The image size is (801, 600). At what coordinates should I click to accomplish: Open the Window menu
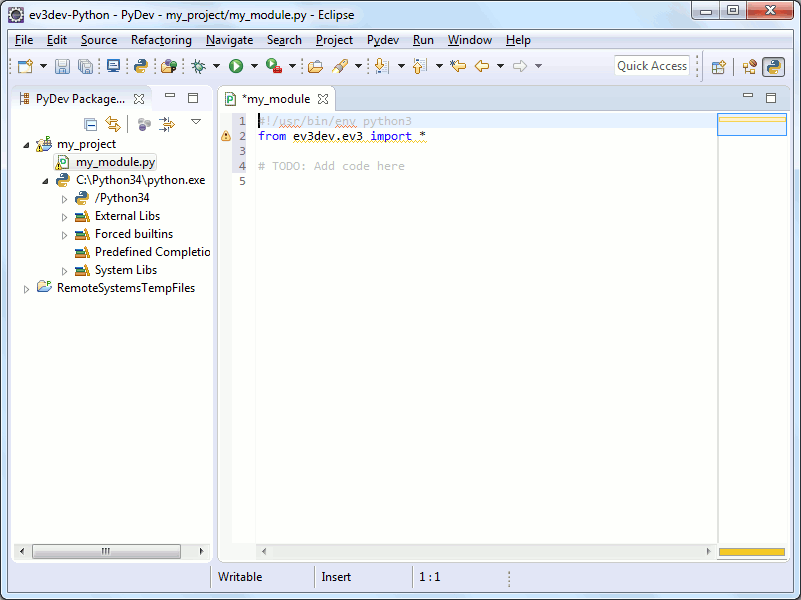coord(469,40)
